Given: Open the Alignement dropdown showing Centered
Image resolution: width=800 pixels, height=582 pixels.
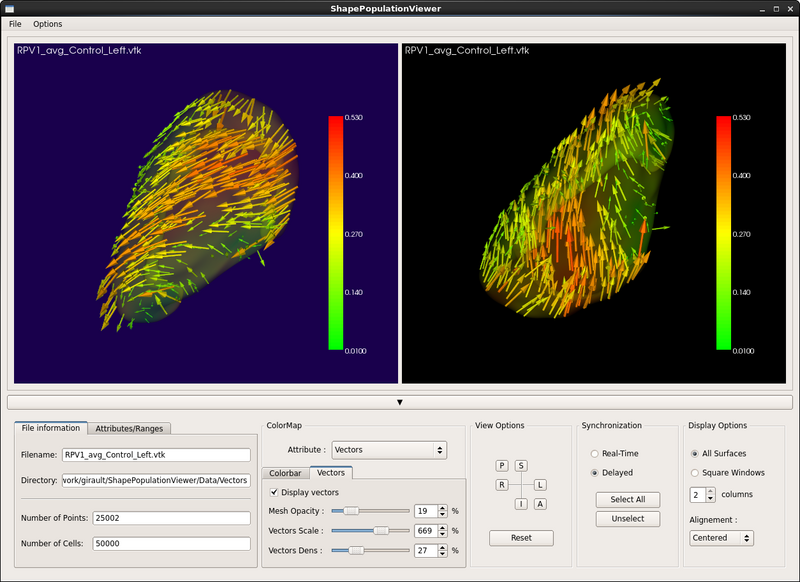Looking at the screenshot, I should 720,538.
